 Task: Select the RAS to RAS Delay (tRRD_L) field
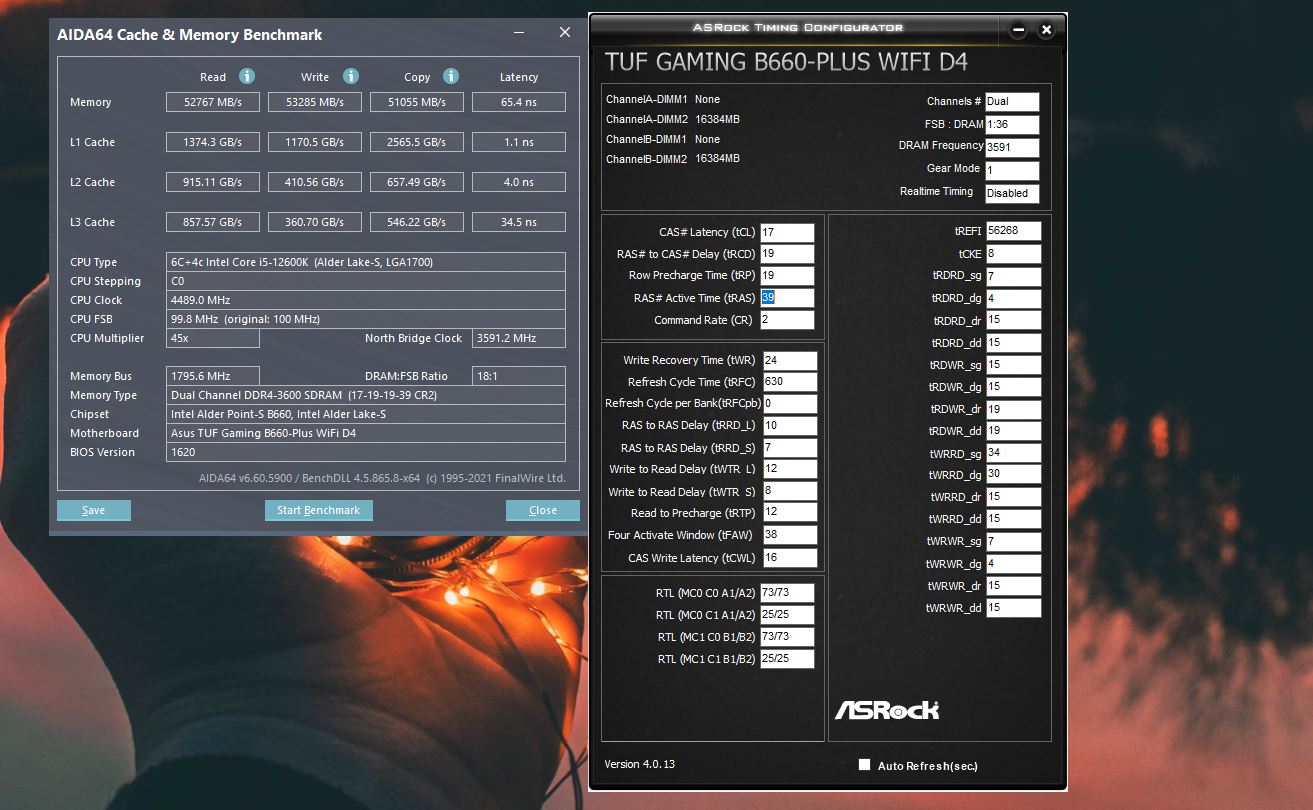coord(790,426)
